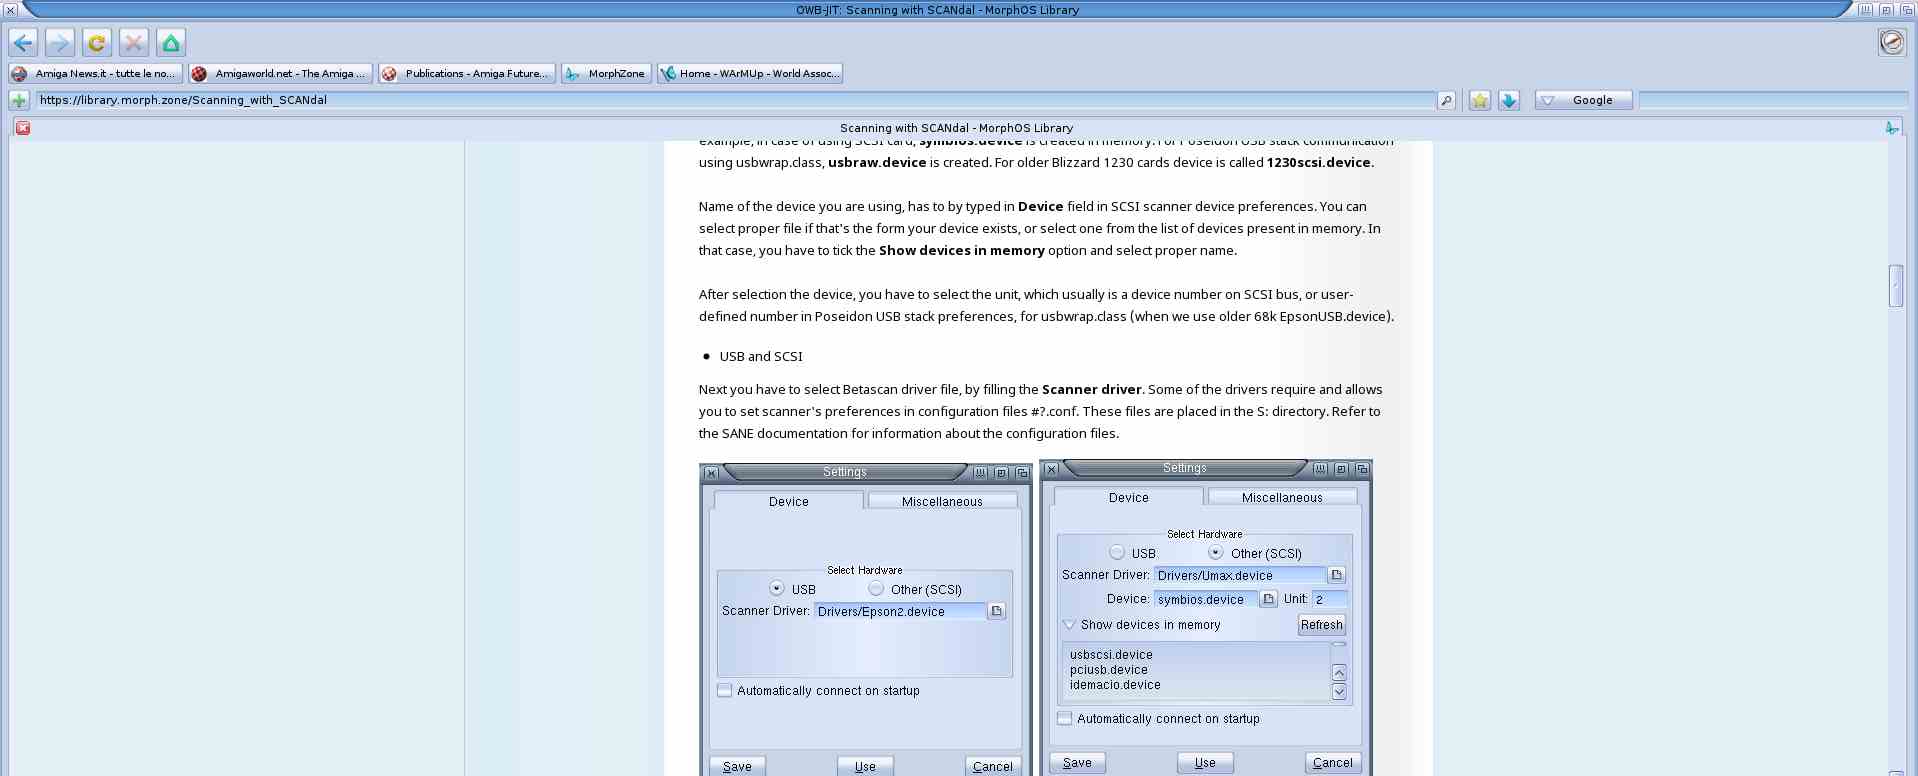
Task: Open downloads with the blue arrow icon
Action: point(1509,100)
